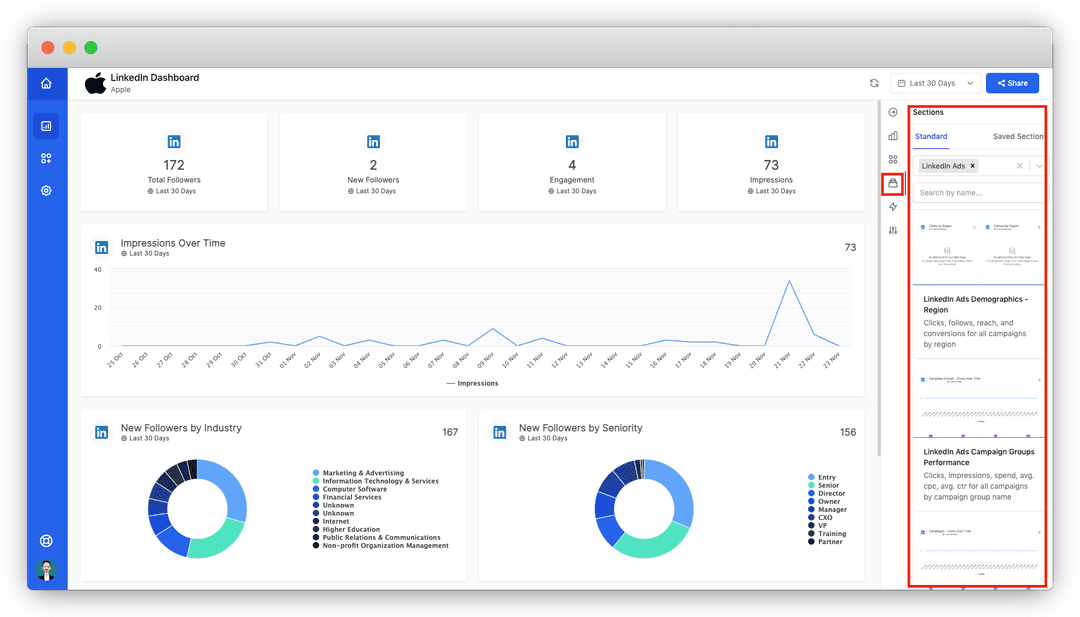
Task: Click LinkedIn icon on Impressions card
Action: (x=771, y=142)
